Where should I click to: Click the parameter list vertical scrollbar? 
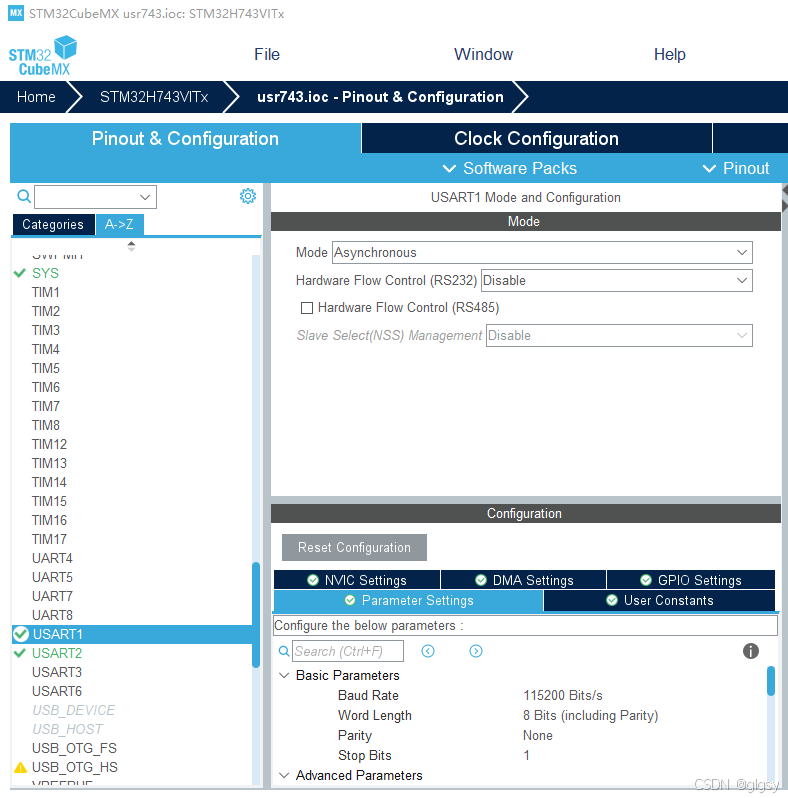[x=771, y=681]
